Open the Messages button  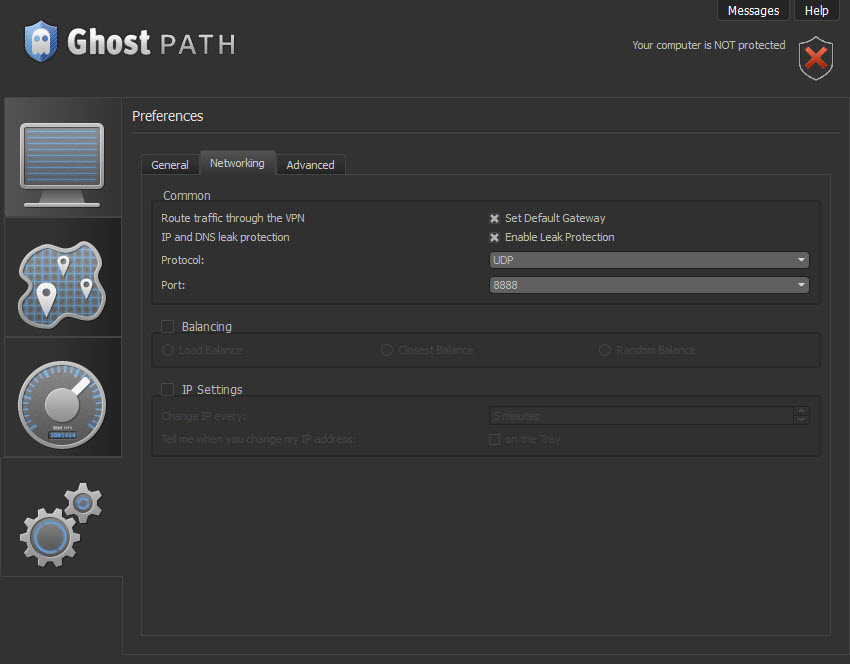(x=753, y=10)
